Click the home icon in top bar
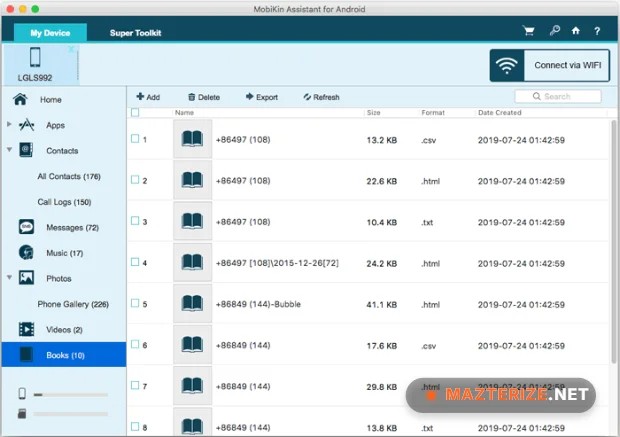Screen dimensions: 620x437 pos(576,30)
